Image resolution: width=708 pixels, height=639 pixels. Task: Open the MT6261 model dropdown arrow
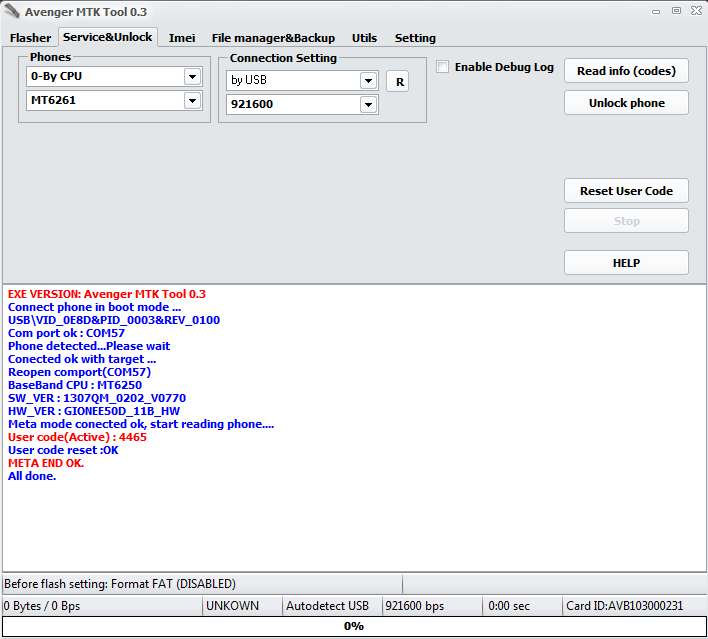coord(192,100)
